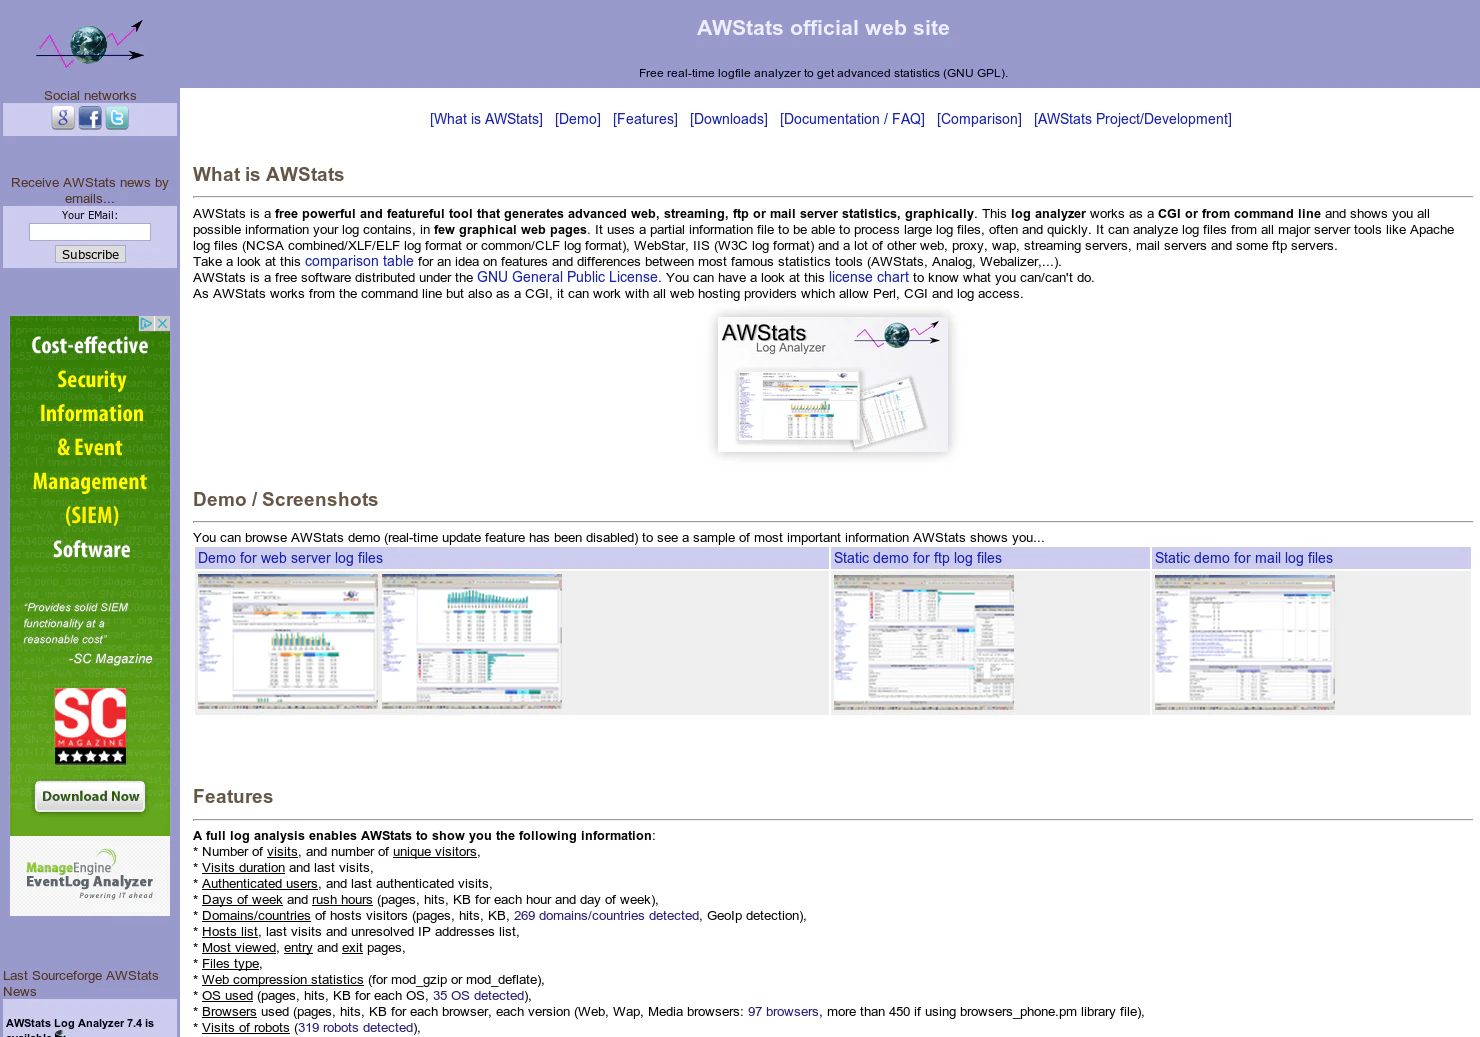Click the 'Hosts list' underlined text

click(x=230, y=932)
